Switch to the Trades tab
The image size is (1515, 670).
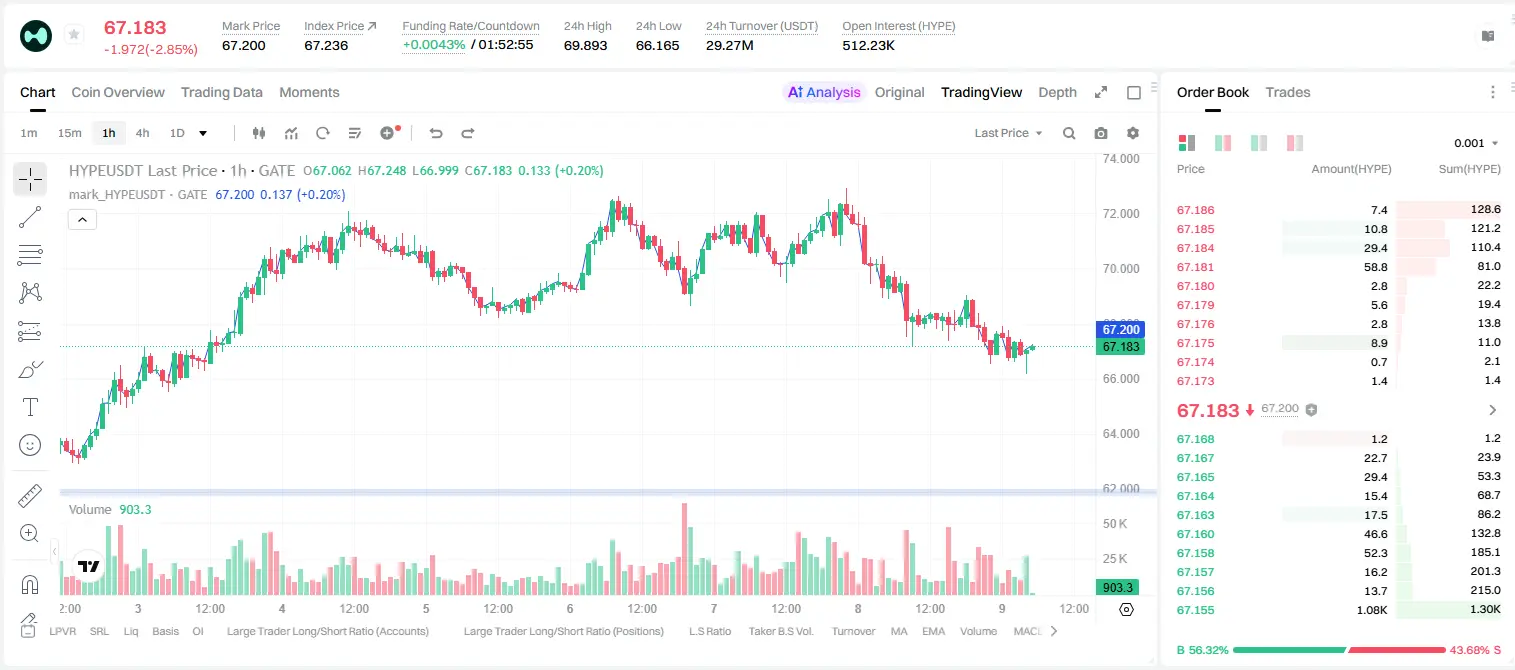pos(1288,92)
